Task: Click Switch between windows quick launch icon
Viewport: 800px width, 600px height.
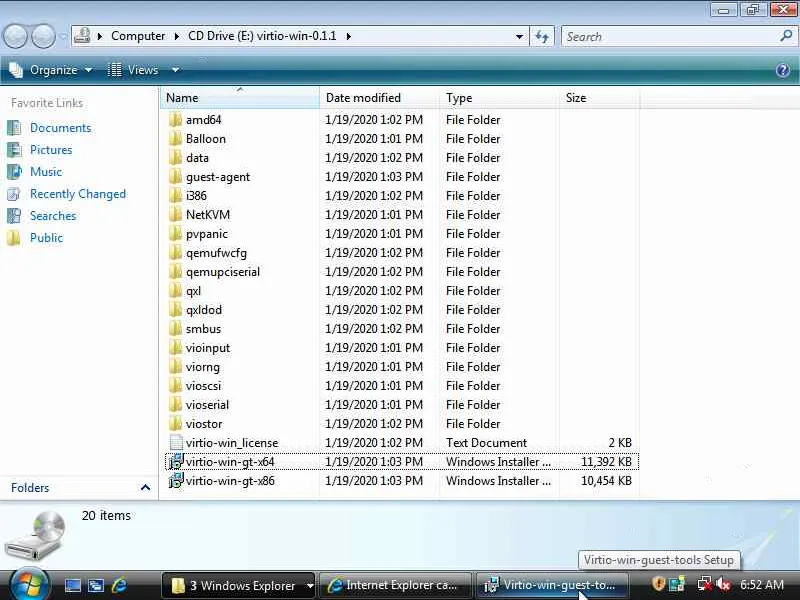Action: click(x=96, y=585)
